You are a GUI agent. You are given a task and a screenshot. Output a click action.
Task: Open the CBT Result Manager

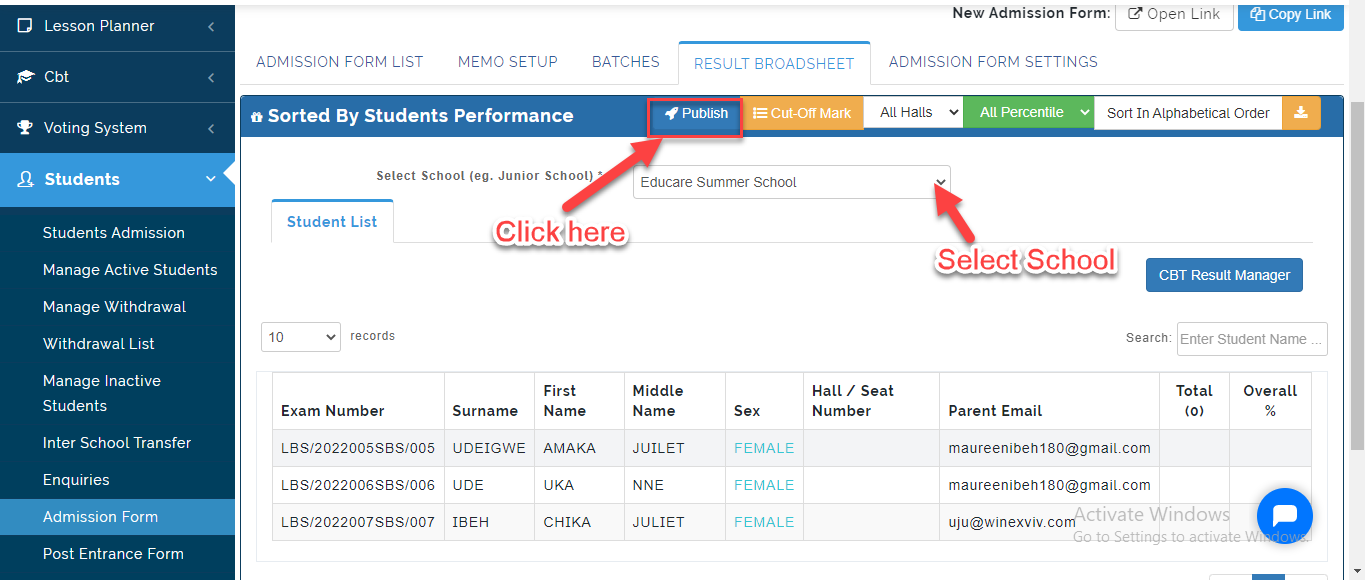(x=1224, y=275)
